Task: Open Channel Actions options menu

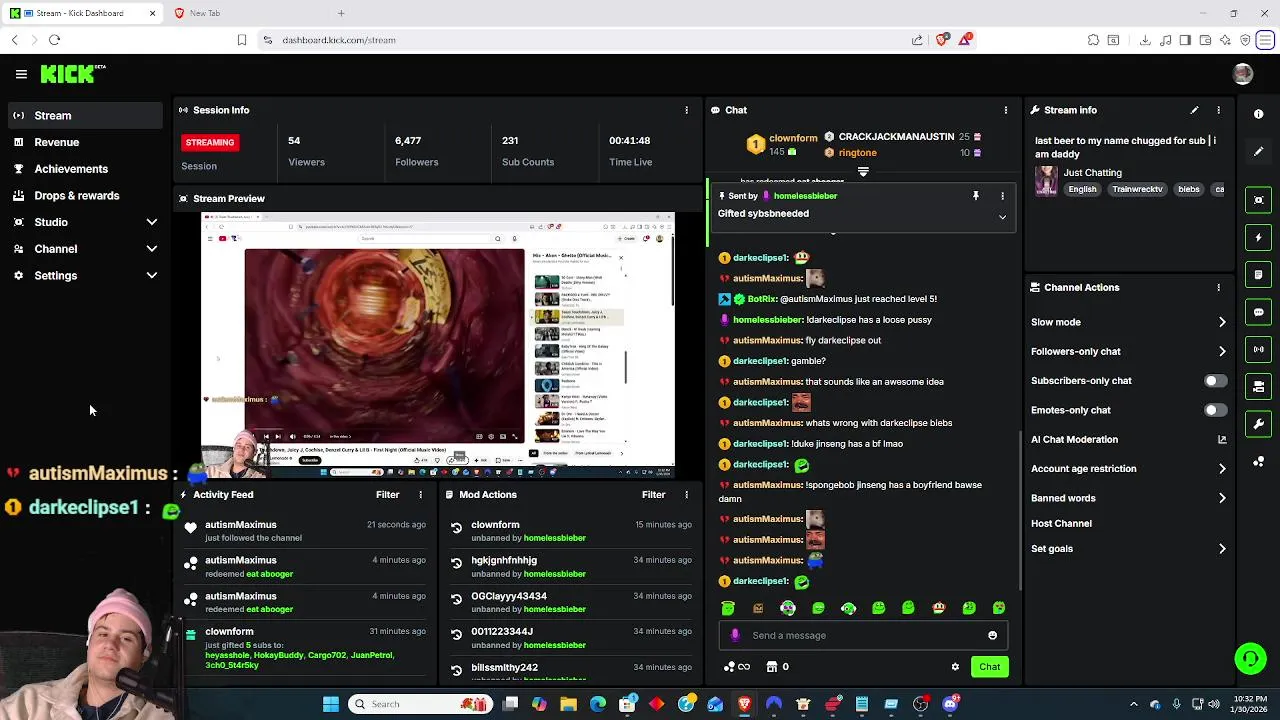Action: 1218,287
